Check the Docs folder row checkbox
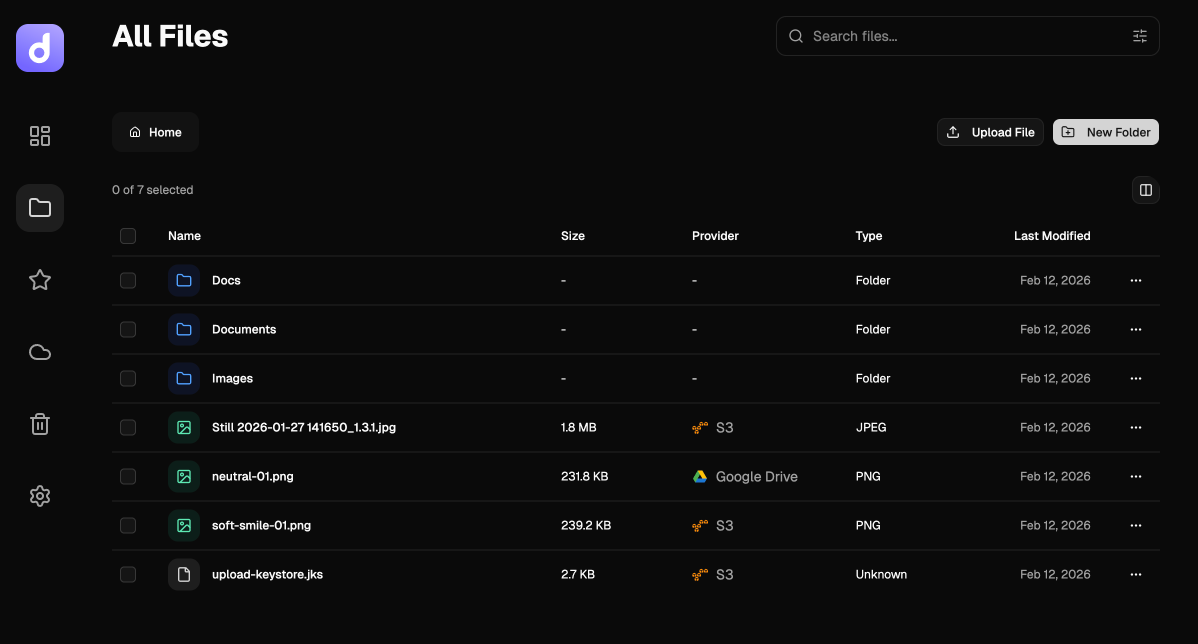Screen dimensions: 1198x644 pyautogui.click(x=128, y=280)
